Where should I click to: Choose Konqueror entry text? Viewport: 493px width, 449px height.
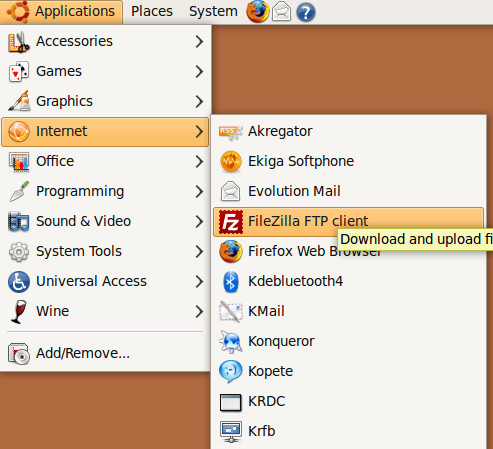[281, 342]
